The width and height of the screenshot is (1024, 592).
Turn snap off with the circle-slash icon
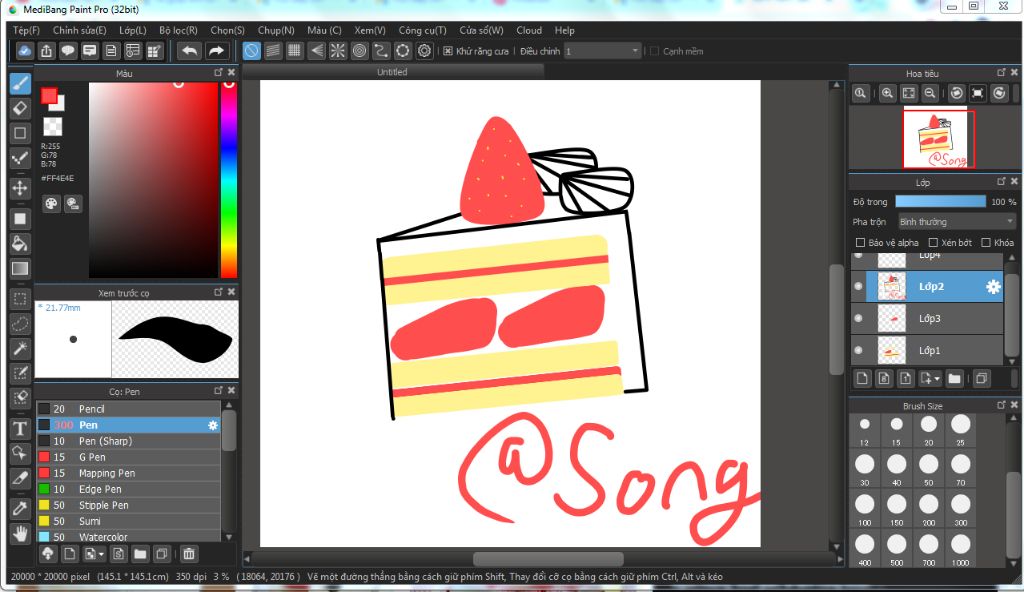[x=251, y=51]
